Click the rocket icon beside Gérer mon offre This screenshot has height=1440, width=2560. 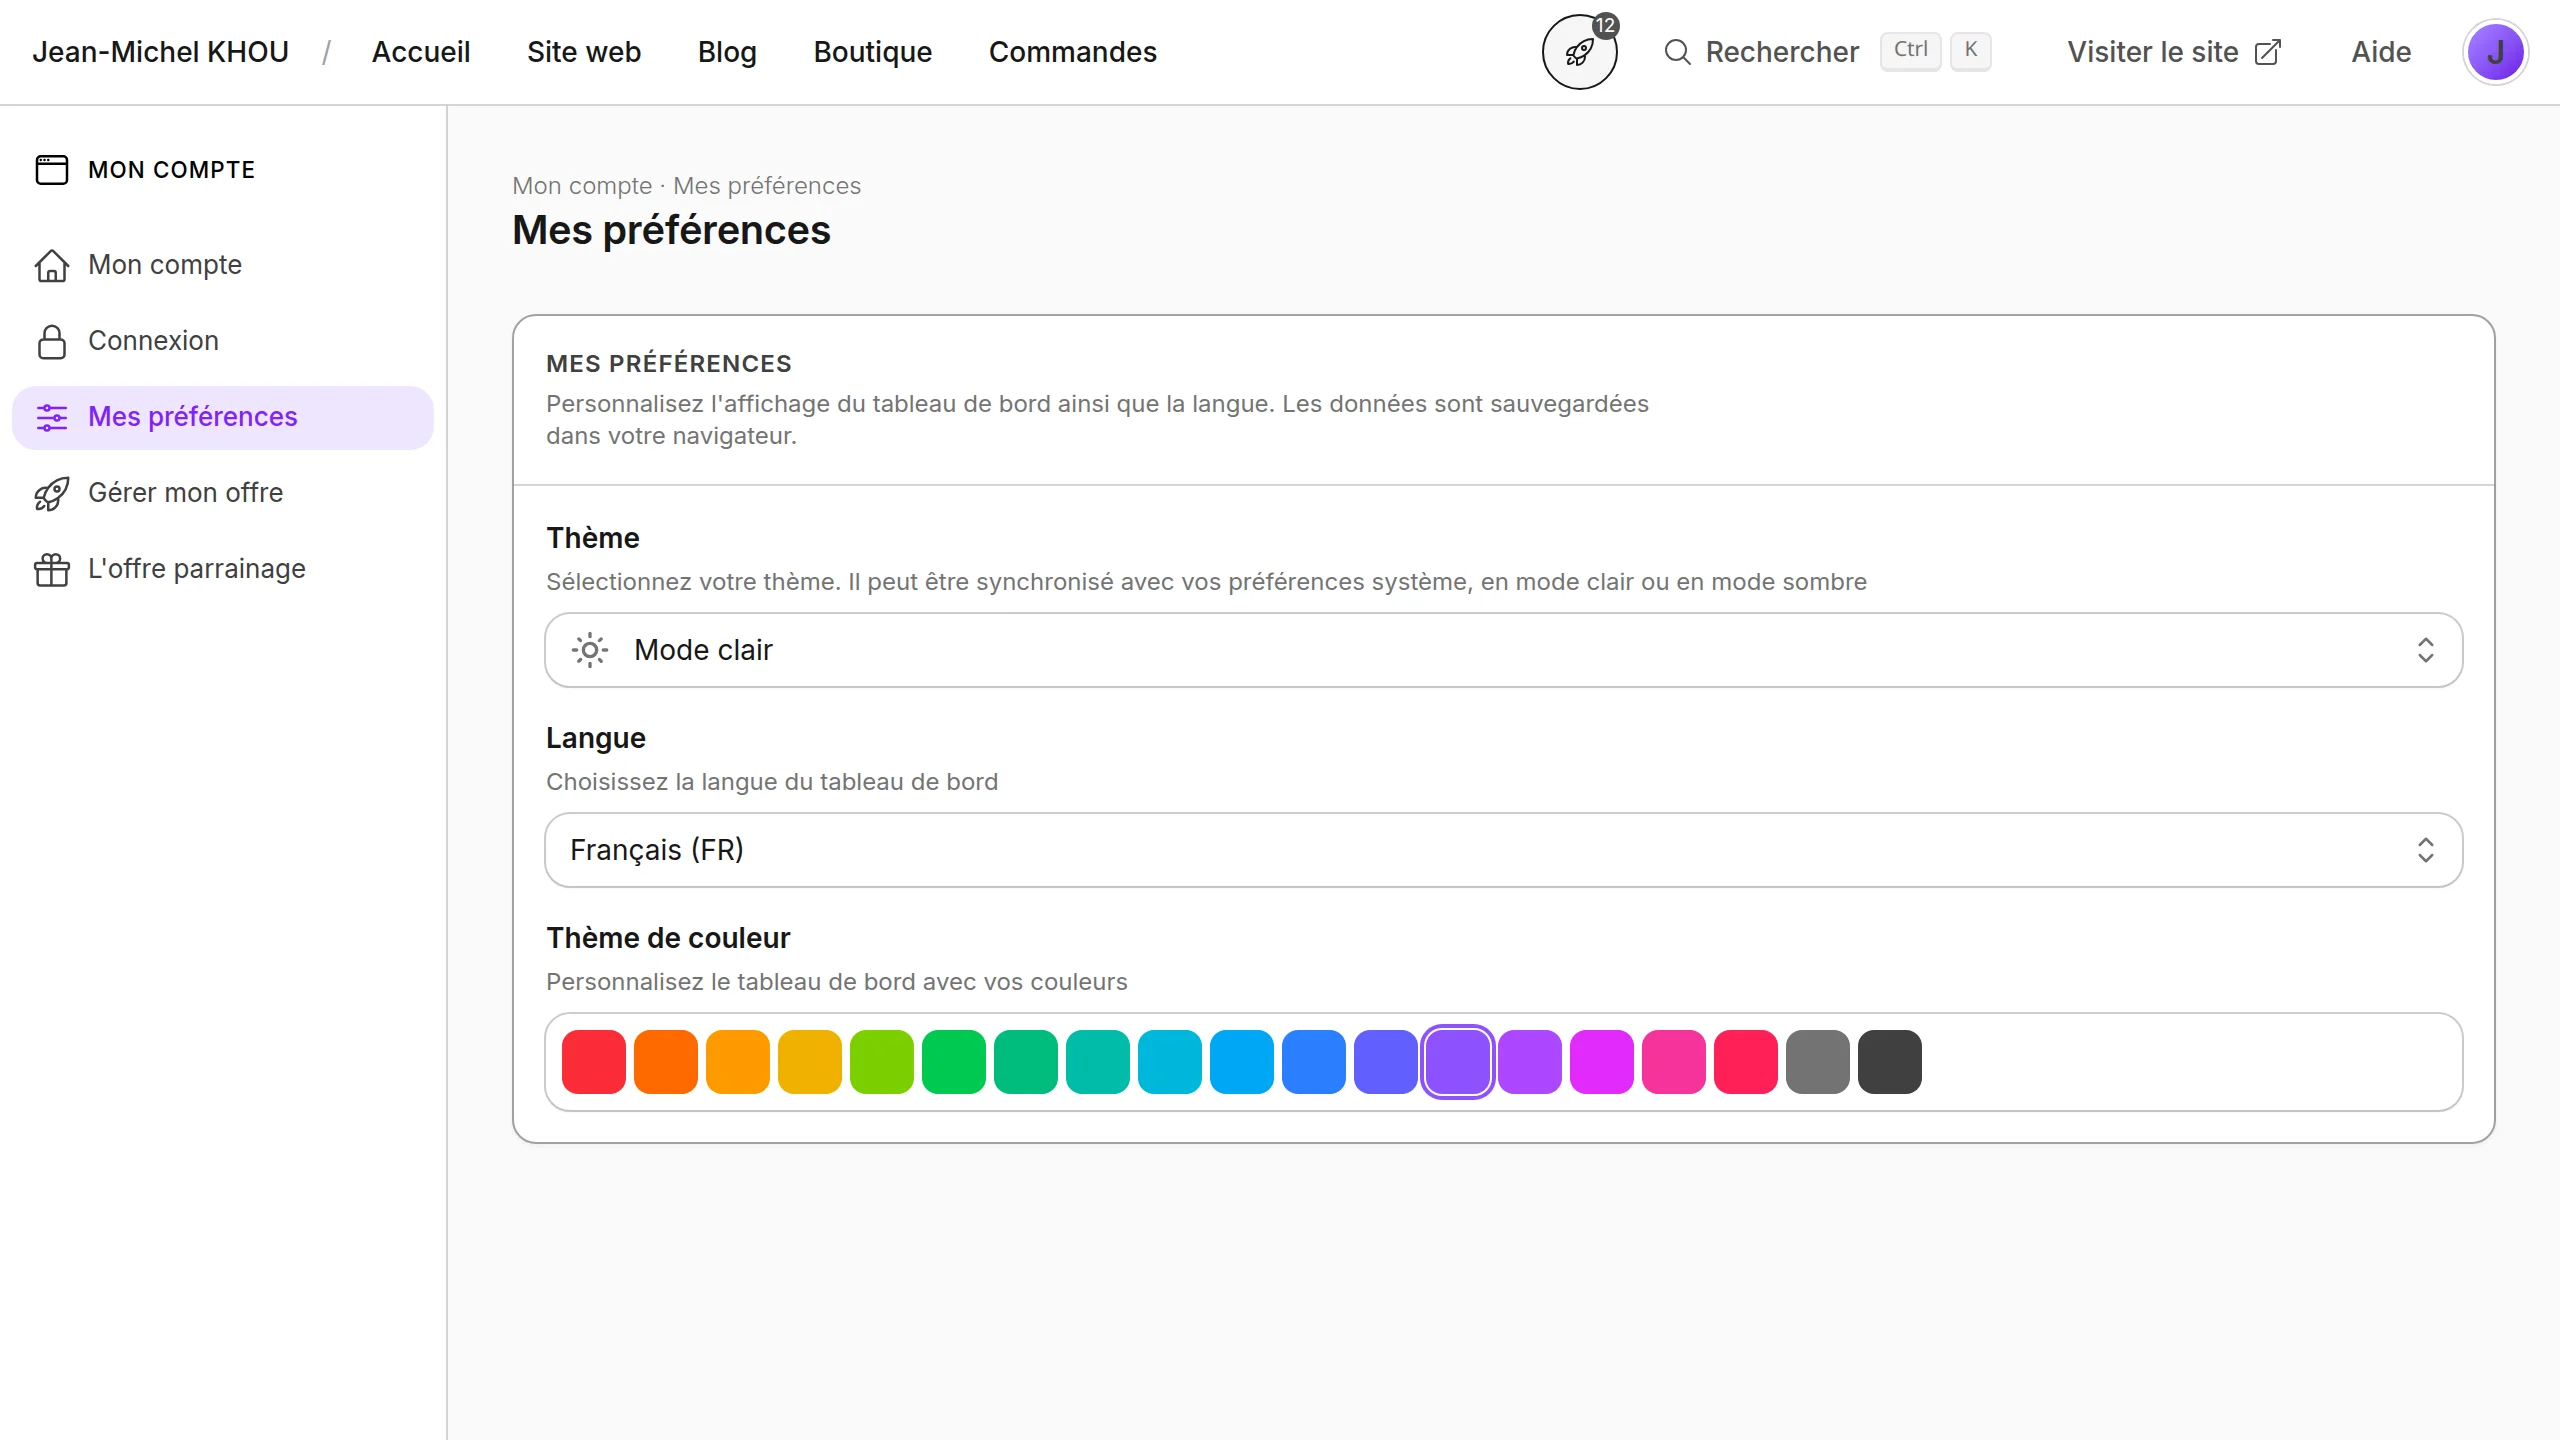[52, 493]
